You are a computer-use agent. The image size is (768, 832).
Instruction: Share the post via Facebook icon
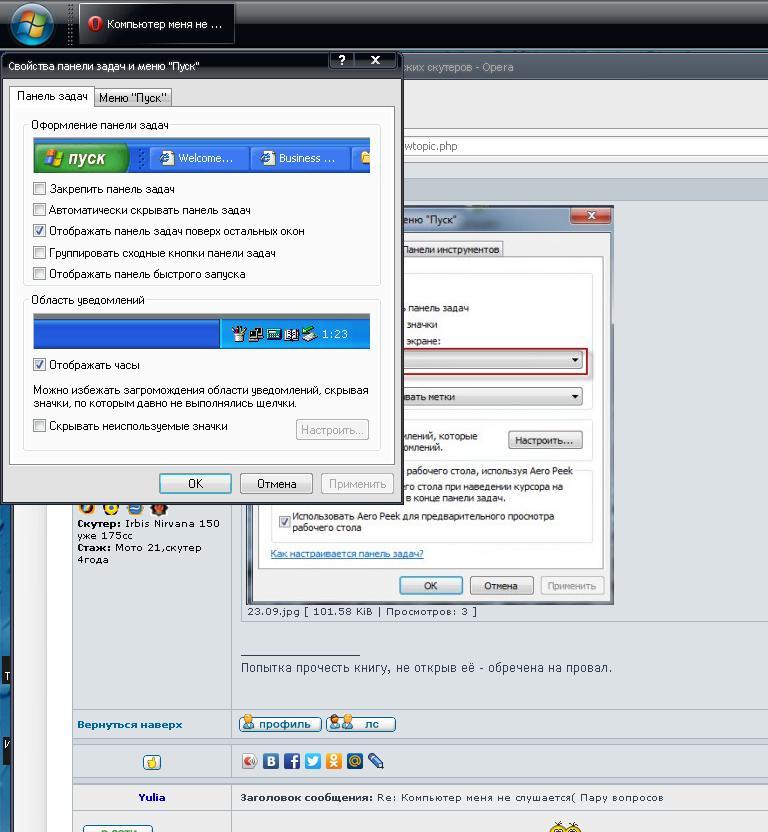click(x=292, y=761)
